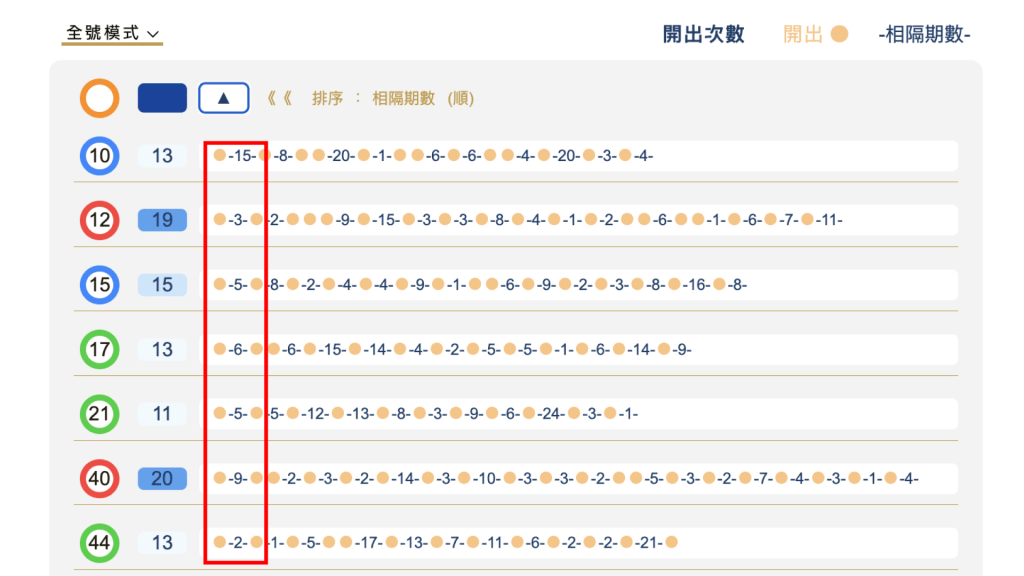The width and height of the screenshot is (1024, 576).
Task: Expand options via the chevron beside 全號模式
Action: pyautogui.click(x=155, y=33)
